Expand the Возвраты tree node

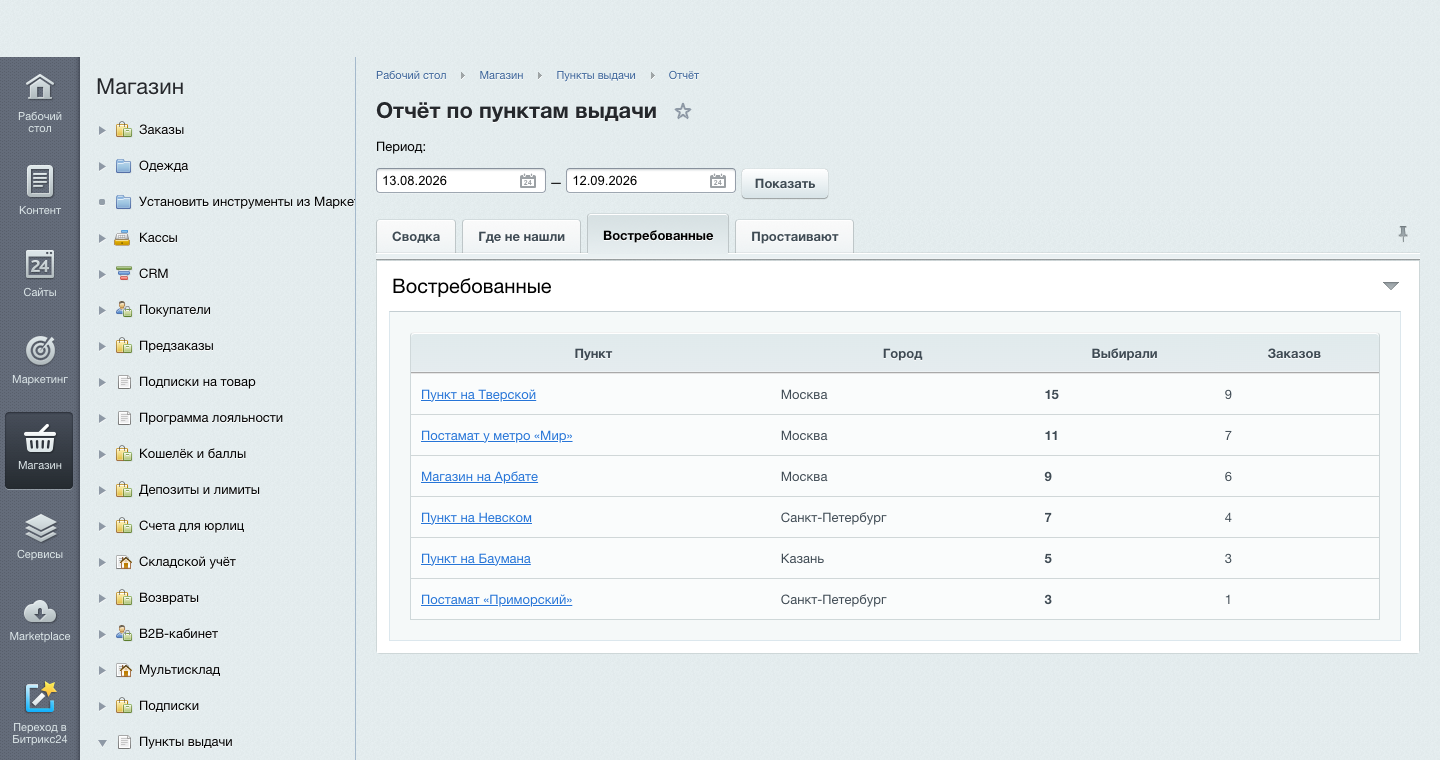click(x=102, y=598)
